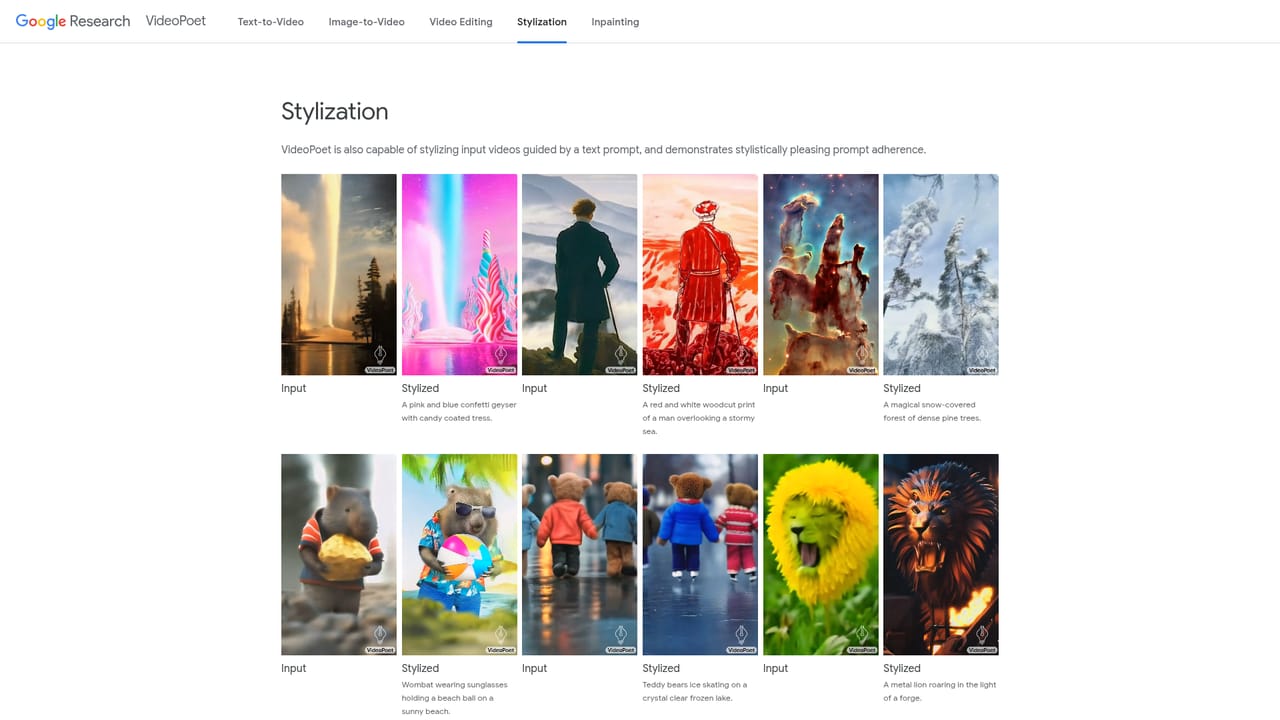Open the wombat holding food input video
The width and height of the screenshot is (1280, 720).
click(x=339, y=555)
